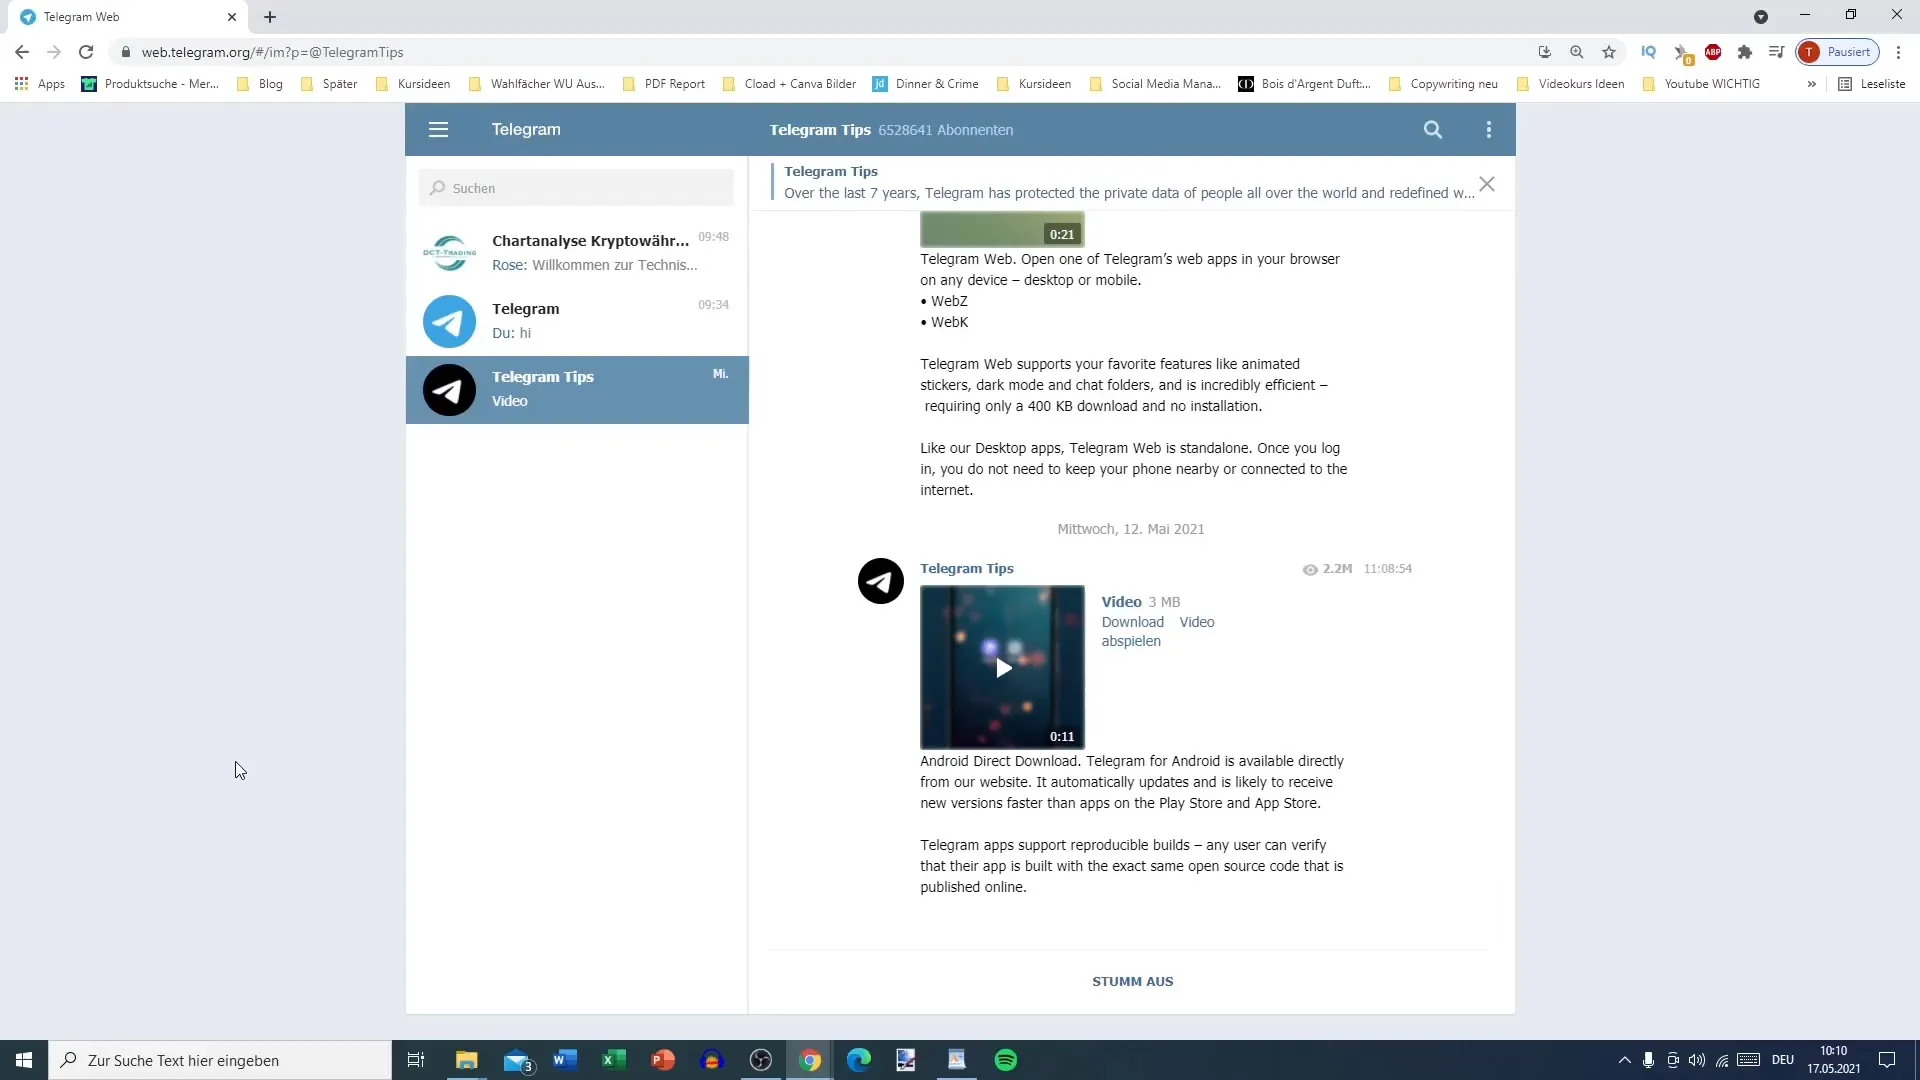
Task: Bookmark this page with the star icon
Action: click(x=1608, y=52)
